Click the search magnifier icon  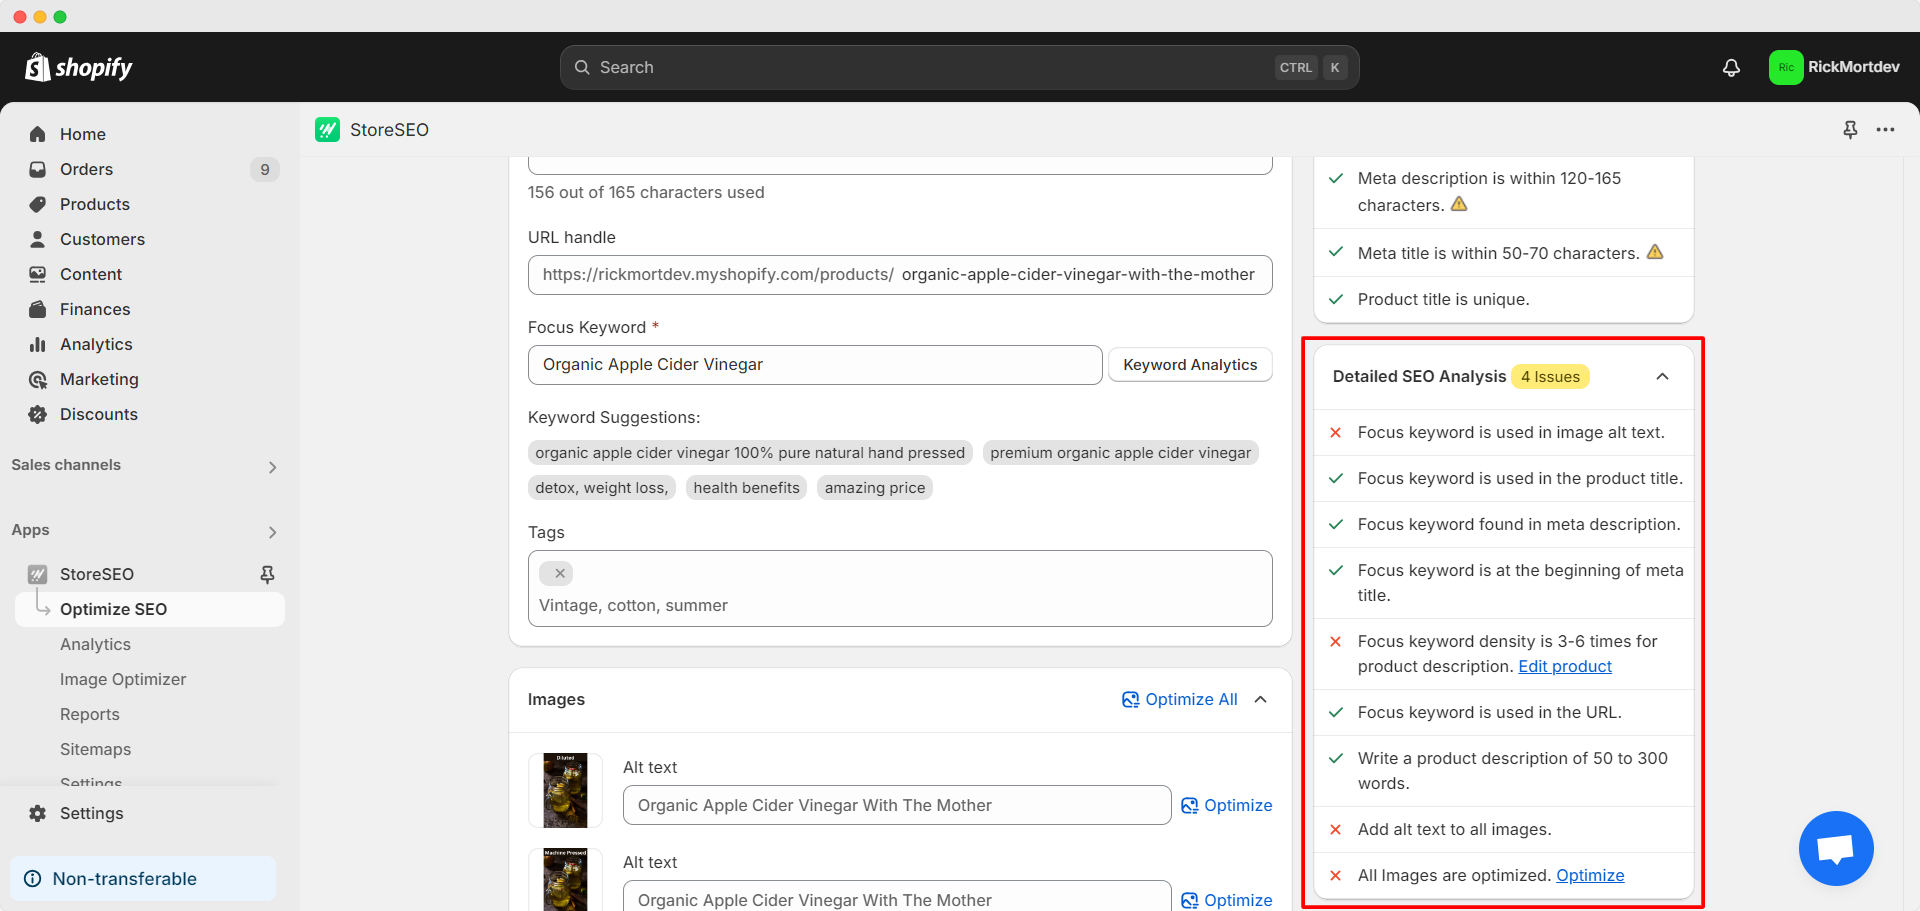582,67
